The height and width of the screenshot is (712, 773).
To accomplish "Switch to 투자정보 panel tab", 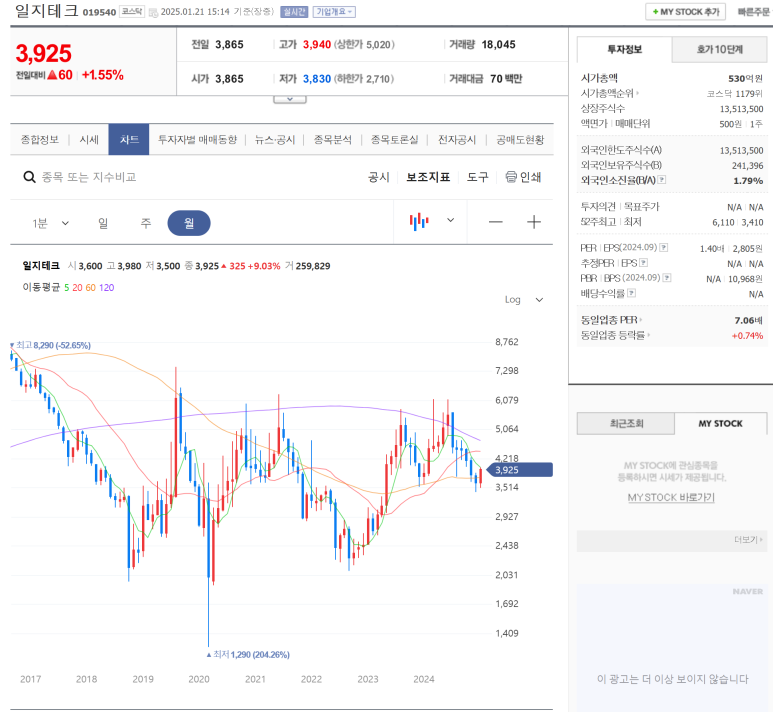I will [x=624, y=49].
